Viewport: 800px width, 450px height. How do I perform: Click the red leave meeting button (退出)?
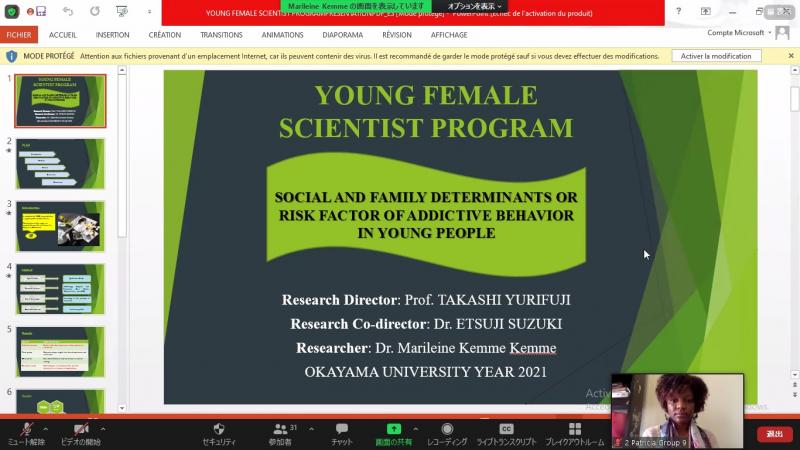point(774,434)
